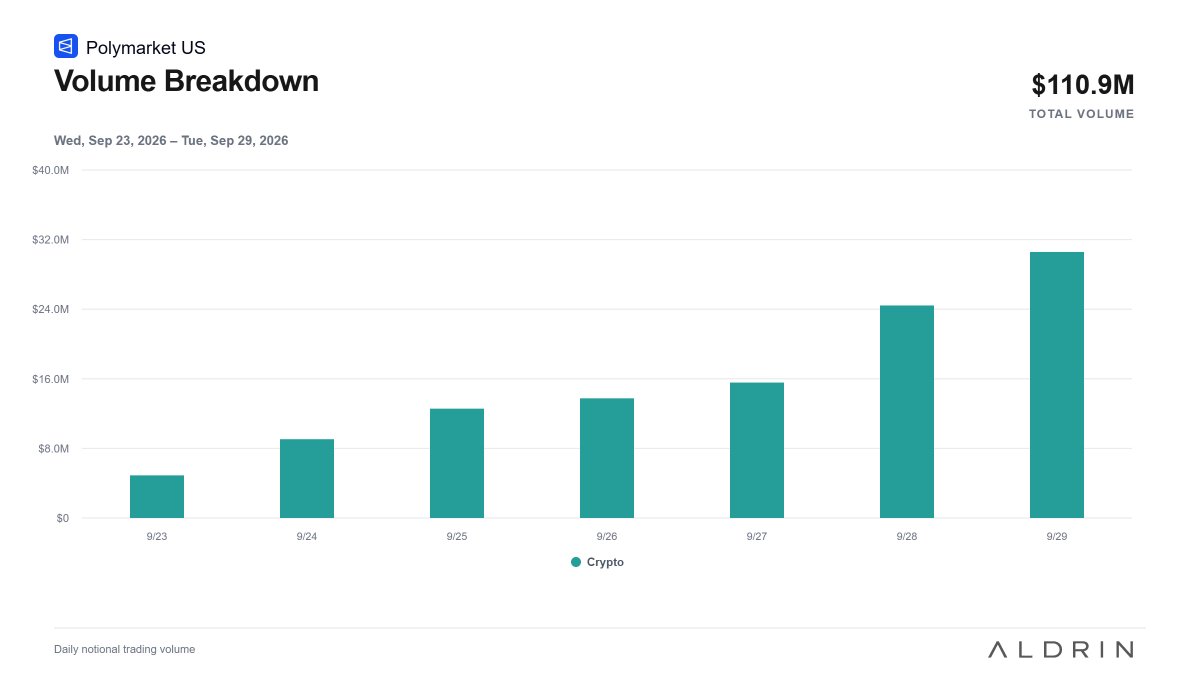
Task: Click the $32.0M axis label
Action: [50, 240]
